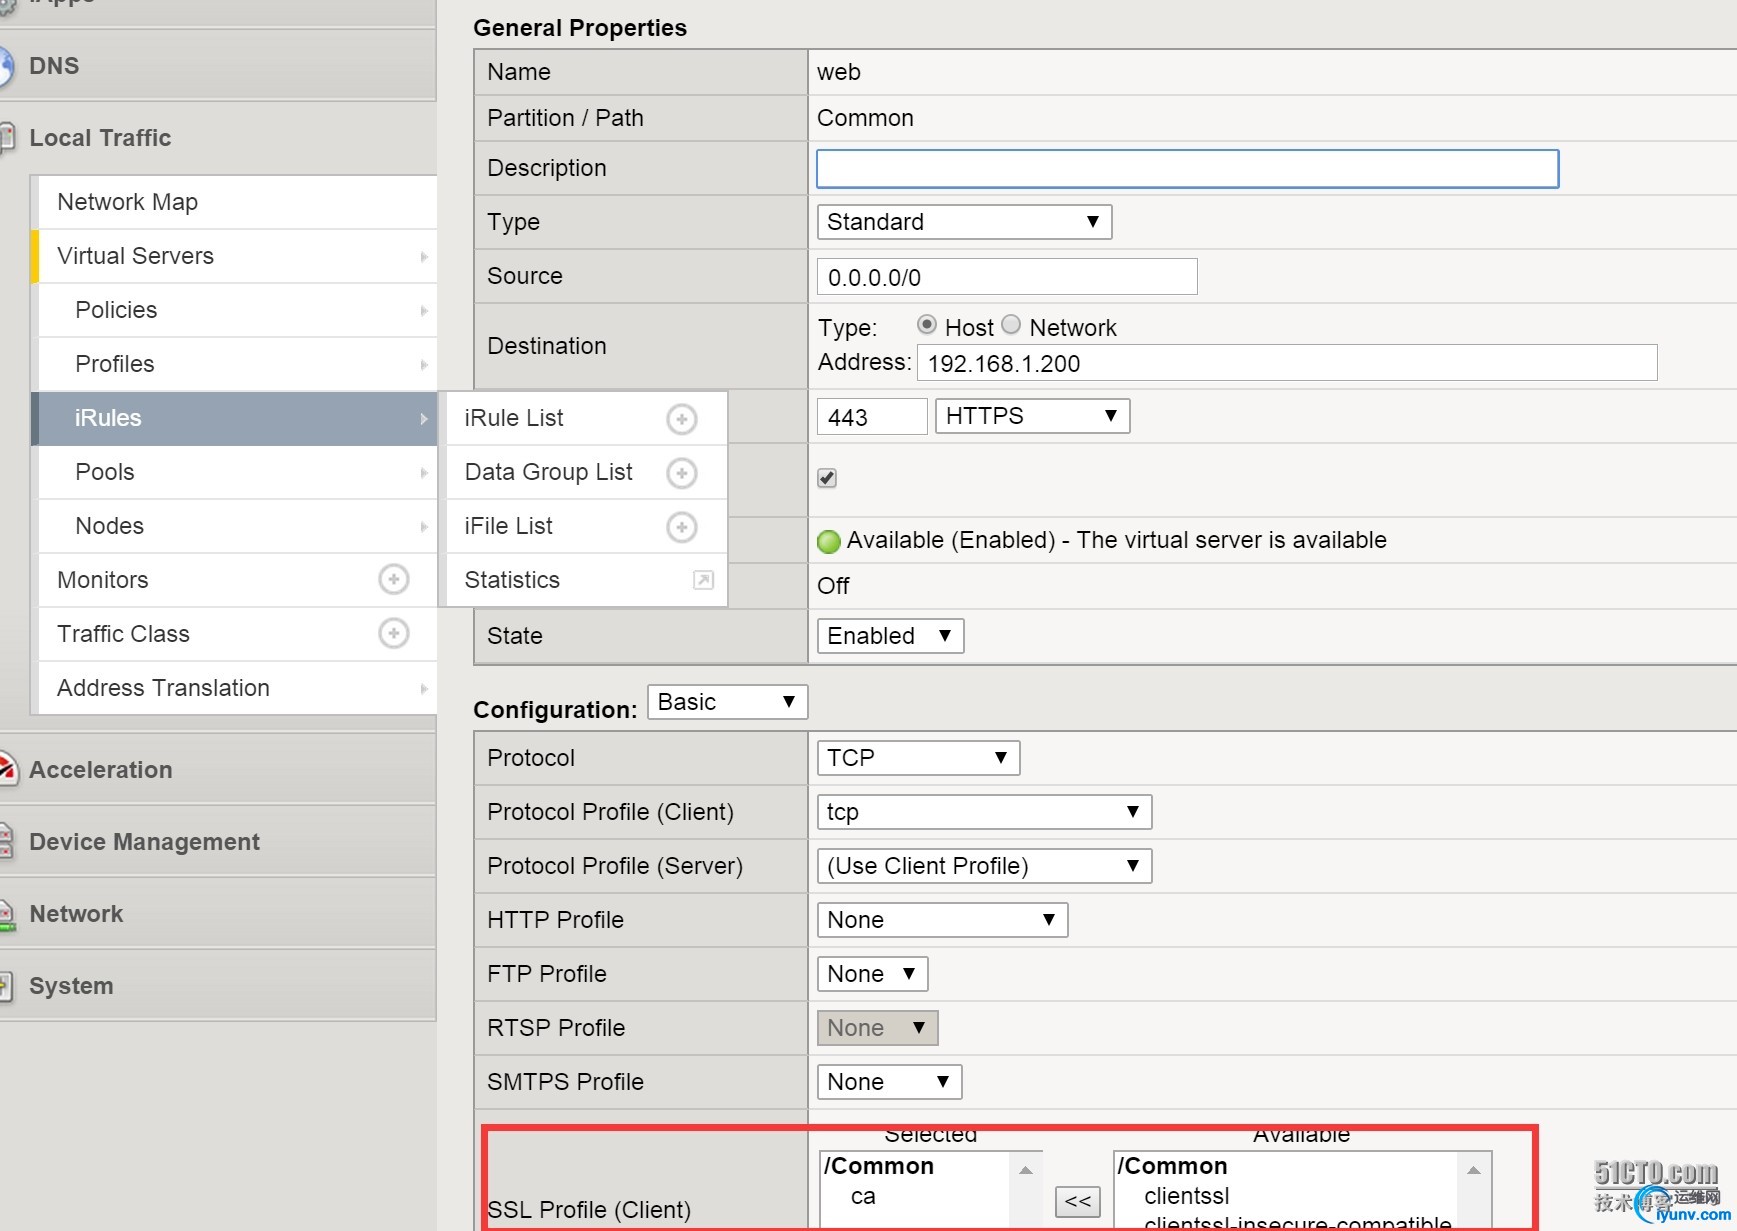Click the plus icon next to Data Group List
The image size is (1737, 1231).
682,473
